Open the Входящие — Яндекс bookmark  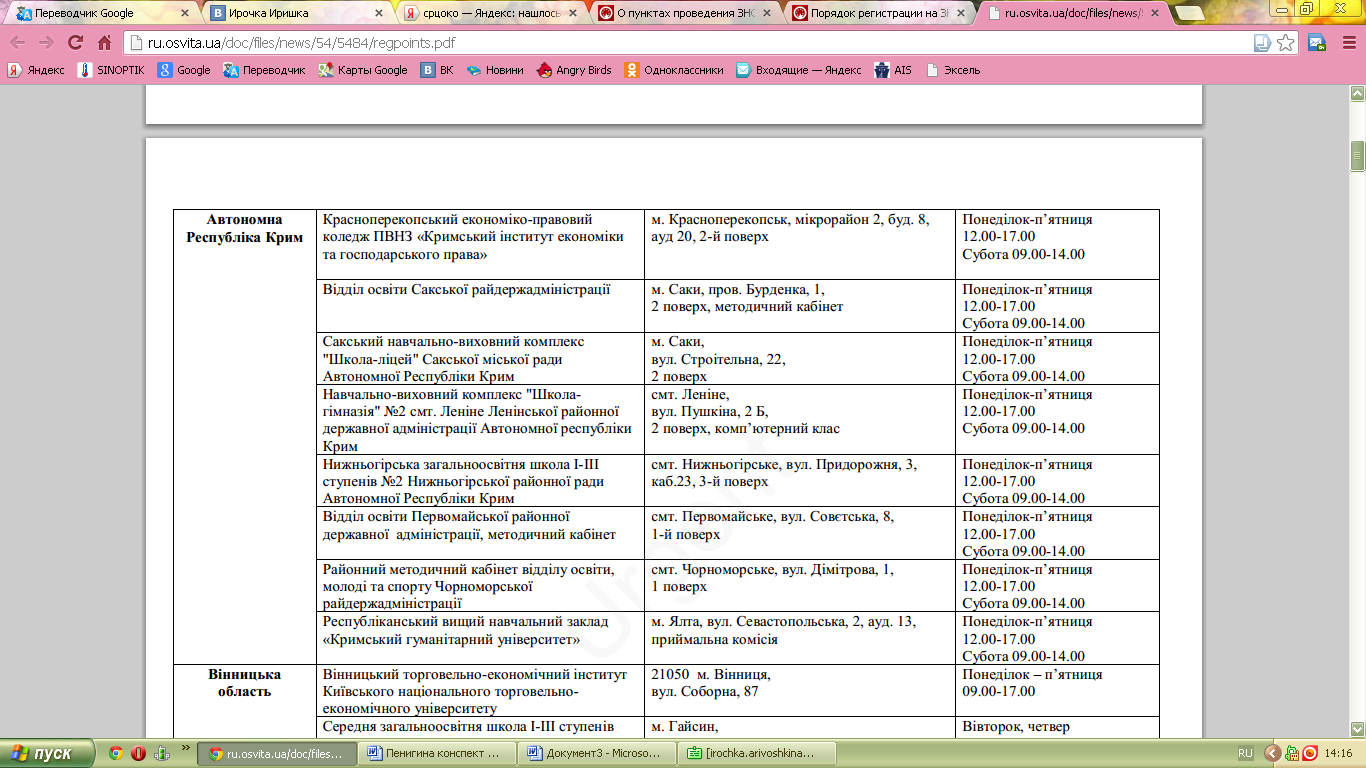pyautogui.click(x=799, y=70)
